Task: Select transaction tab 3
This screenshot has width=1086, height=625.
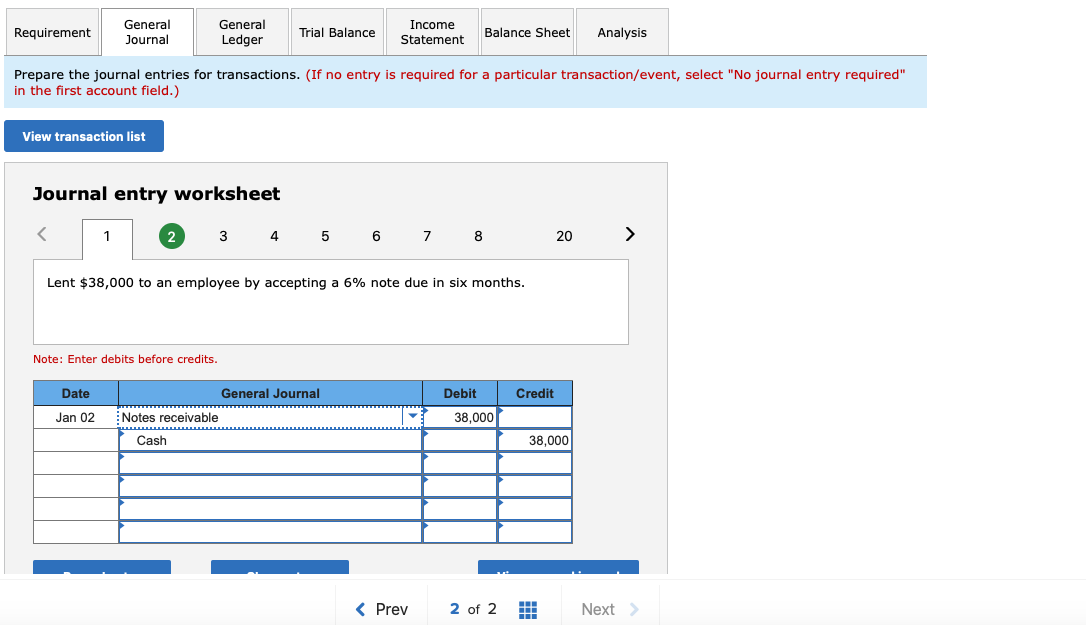Action: click(223, 236)
